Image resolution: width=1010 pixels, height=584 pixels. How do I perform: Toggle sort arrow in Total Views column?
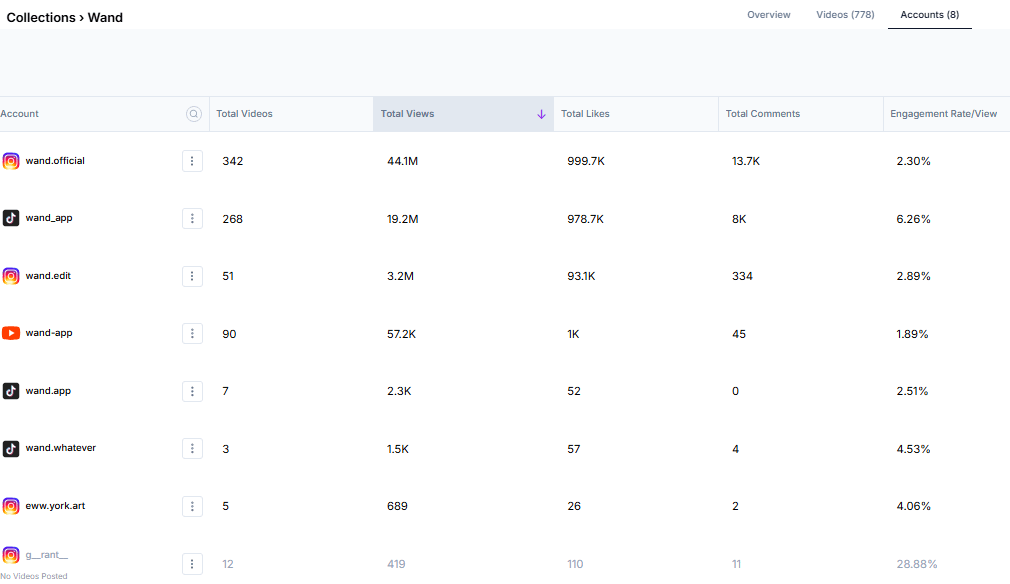[541, 114]
